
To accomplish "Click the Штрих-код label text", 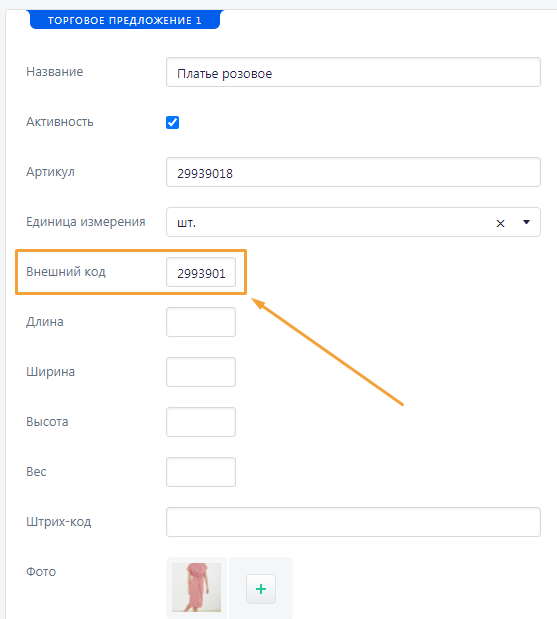I will click(x=58, y=522).
